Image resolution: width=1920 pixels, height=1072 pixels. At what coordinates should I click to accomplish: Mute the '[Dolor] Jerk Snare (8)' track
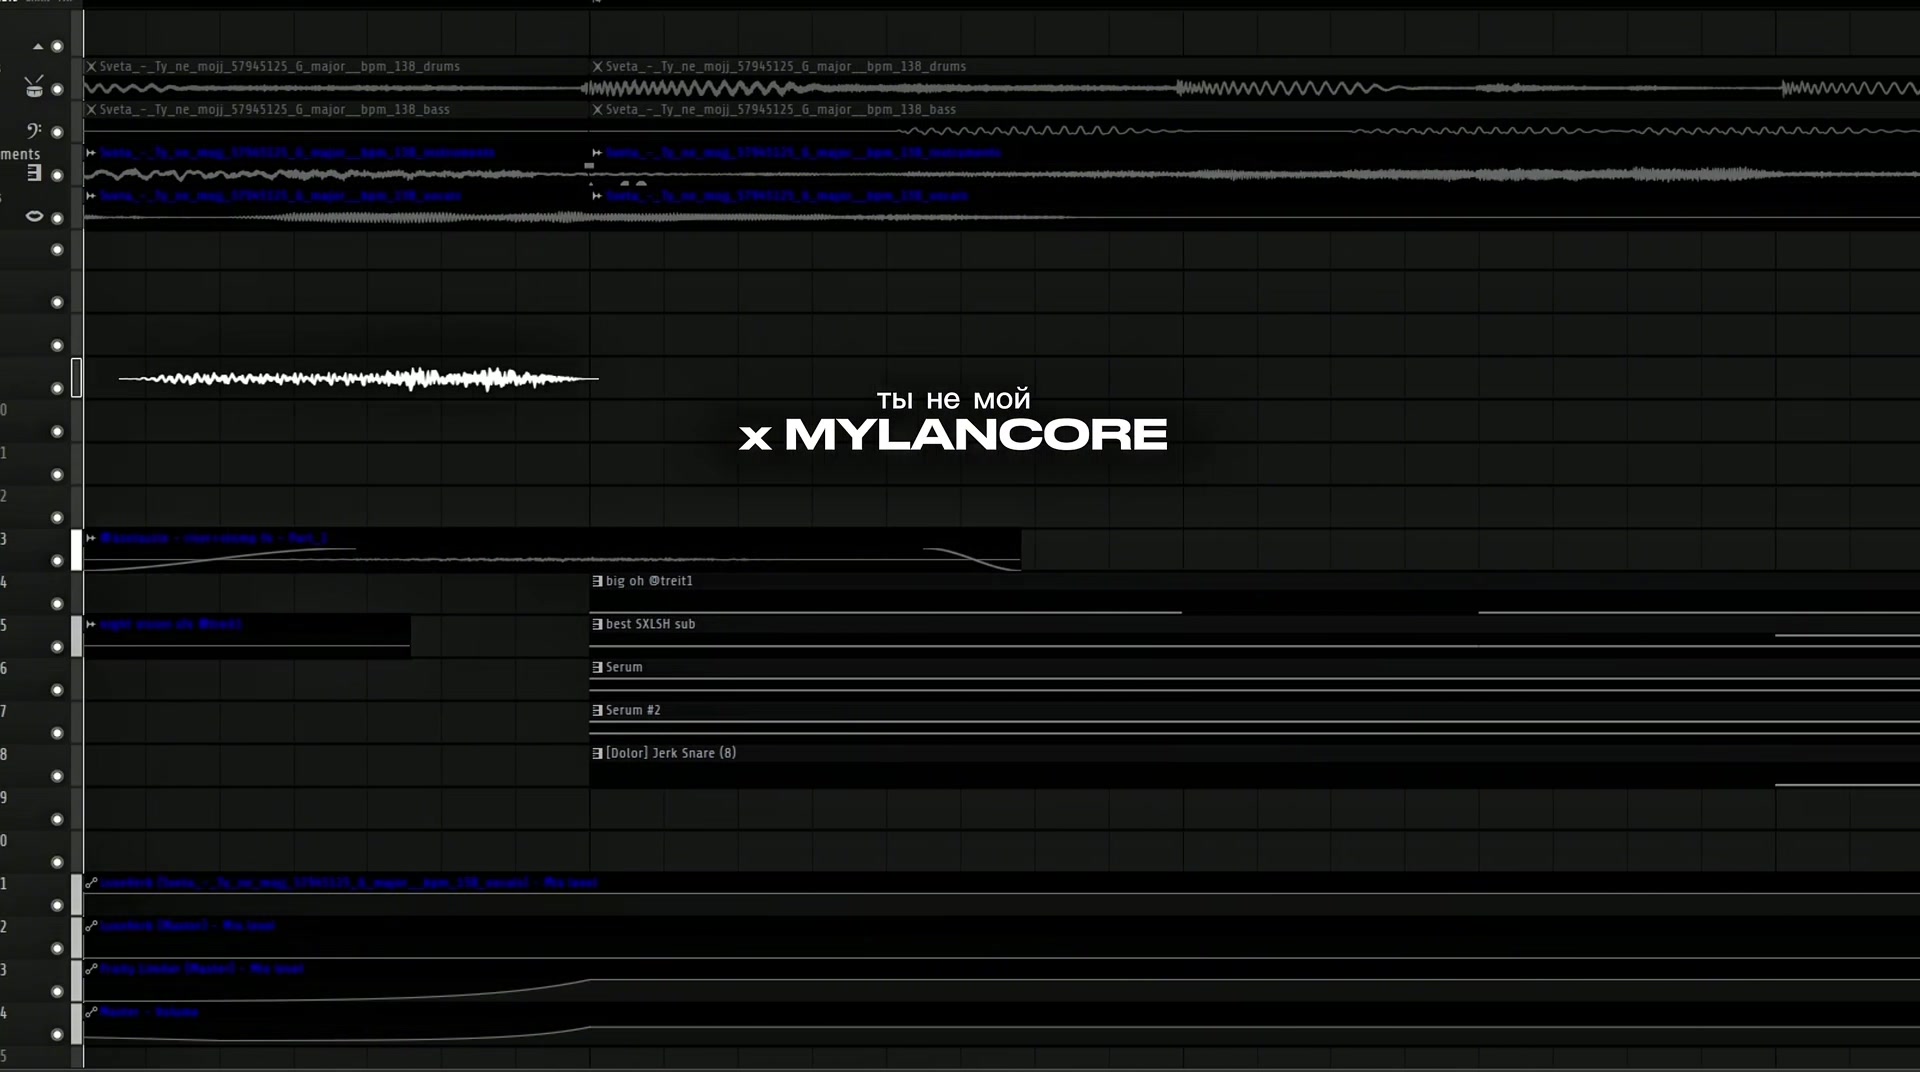[x=57, y=776]
